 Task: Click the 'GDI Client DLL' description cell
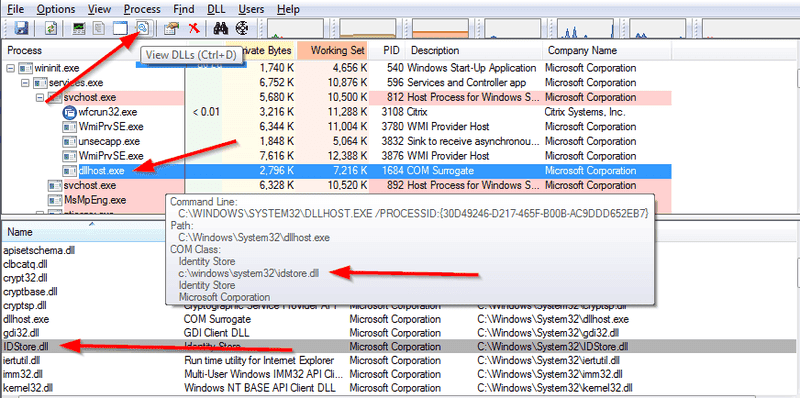217,333
